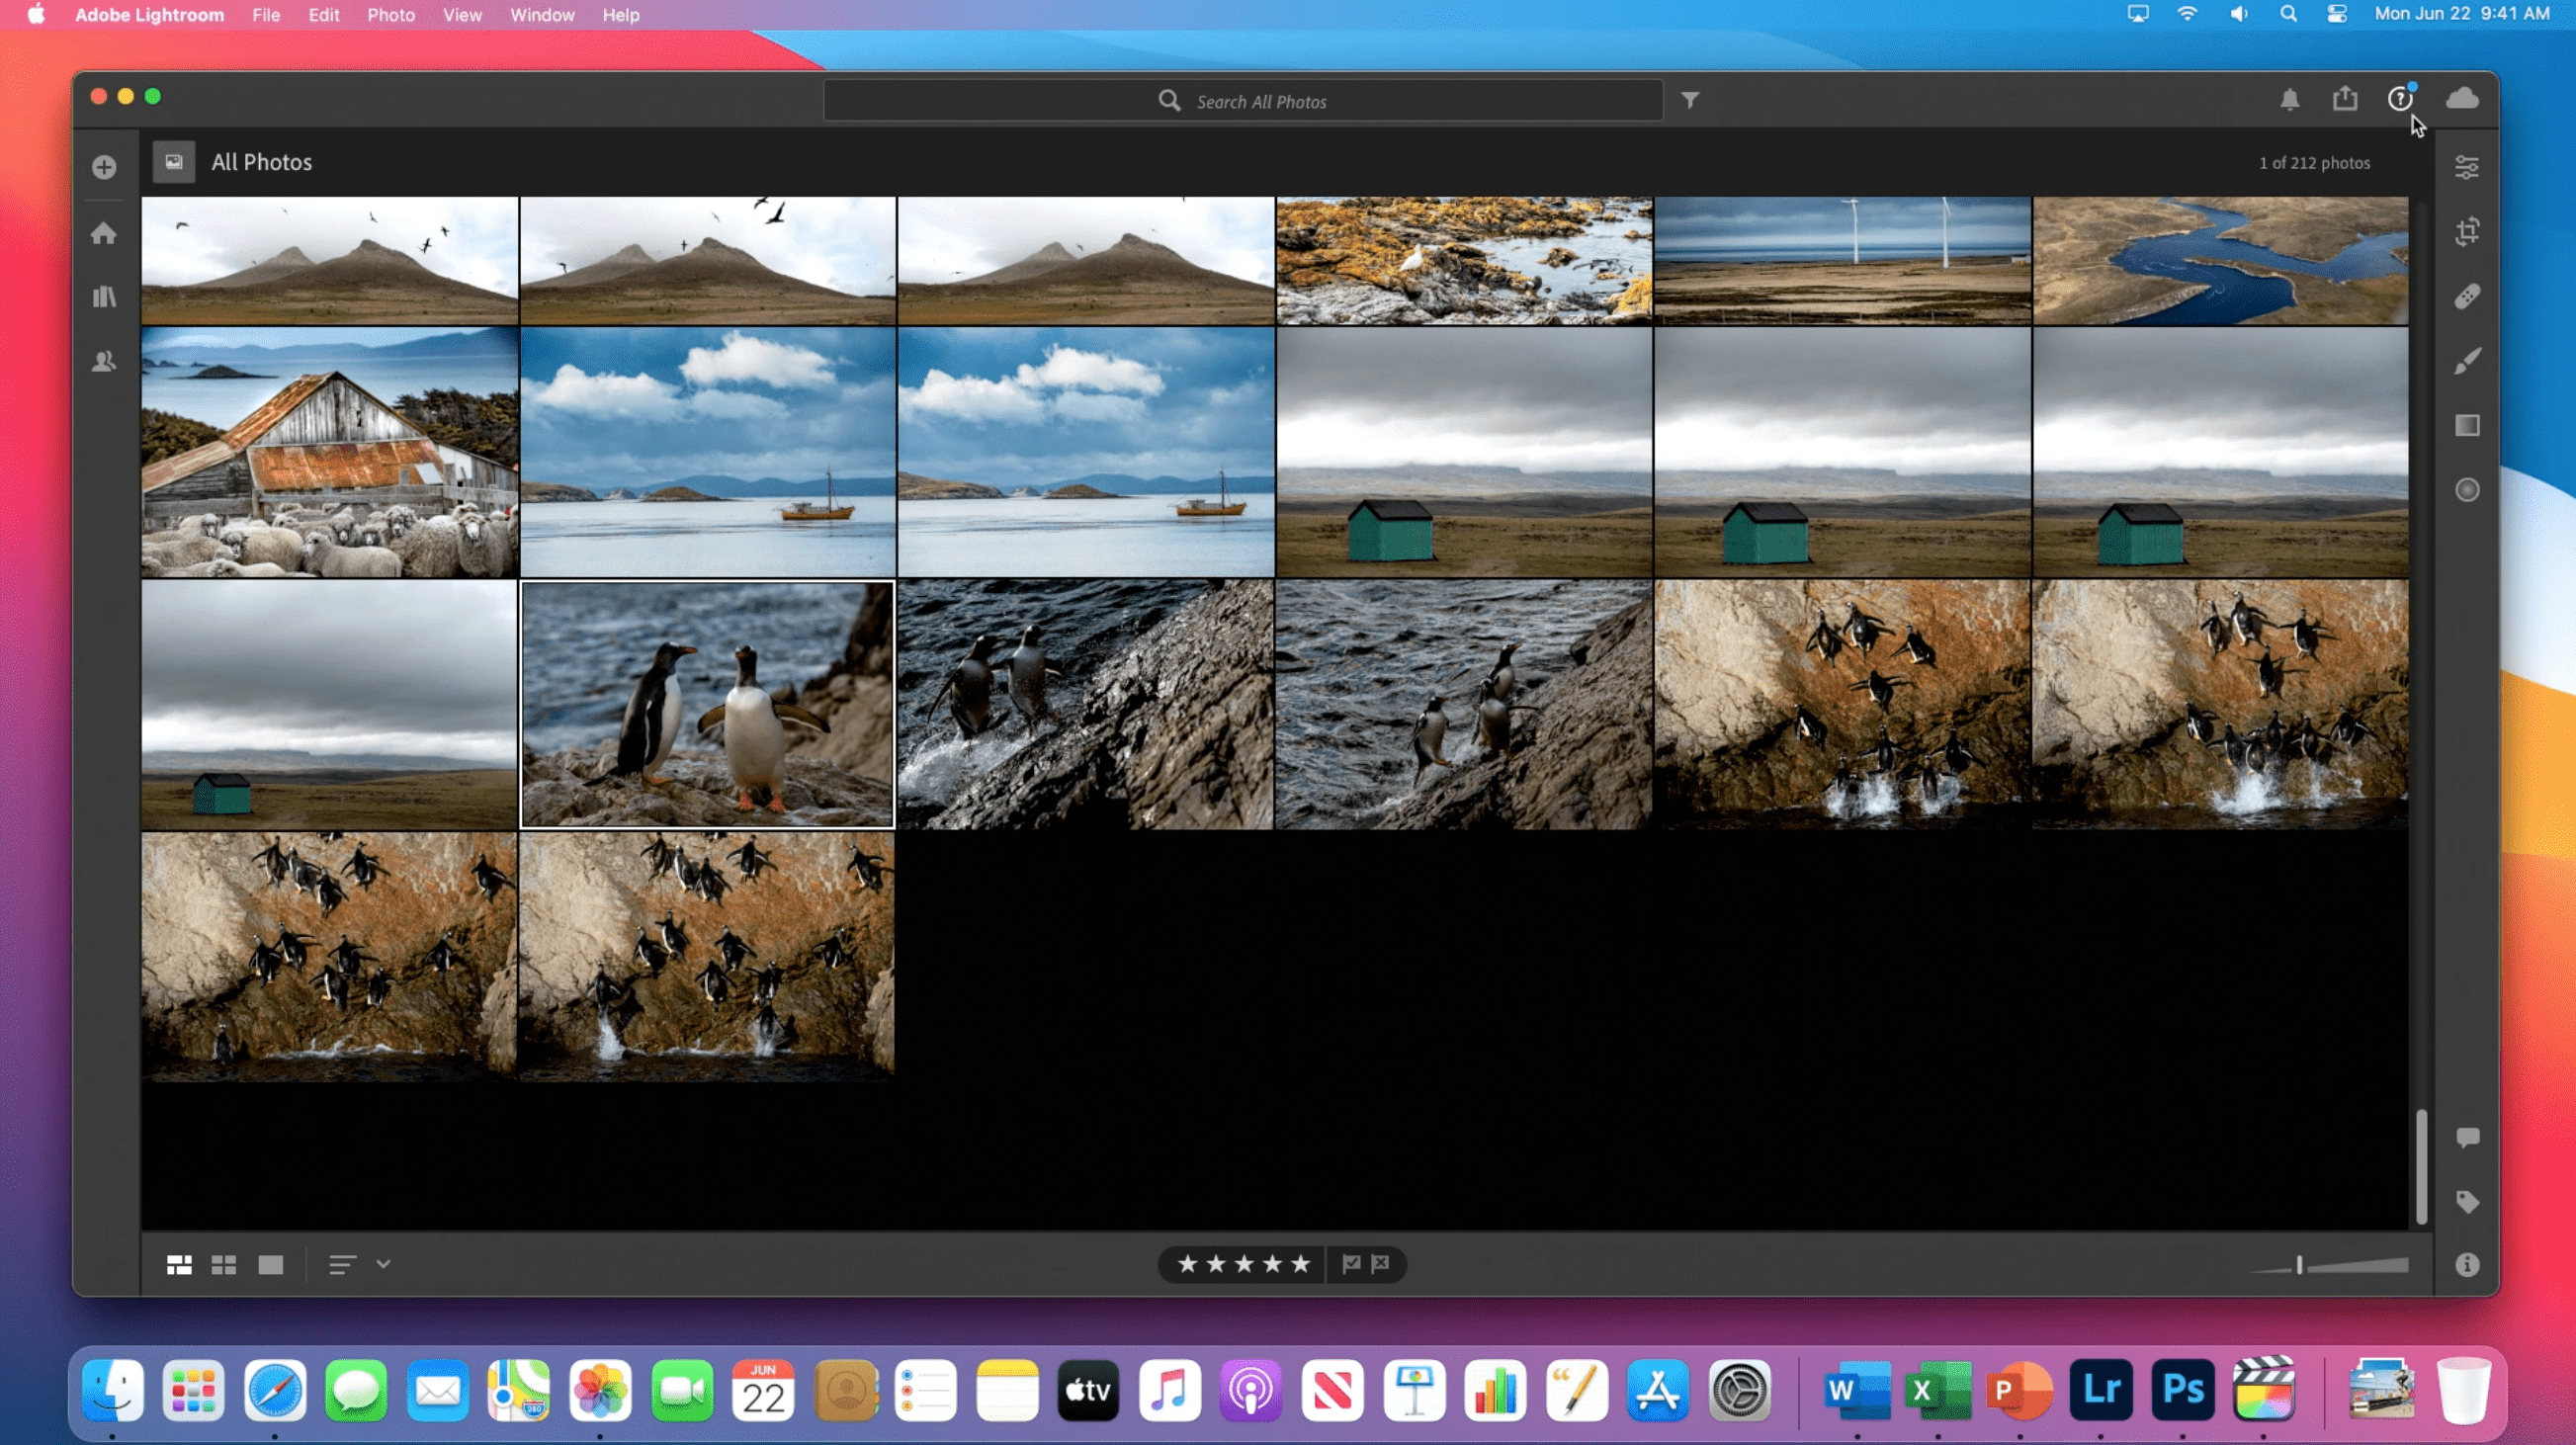Select the Linear Gradient tool
This screenshot has height=1445, width=2576.
click(2466, 426)
